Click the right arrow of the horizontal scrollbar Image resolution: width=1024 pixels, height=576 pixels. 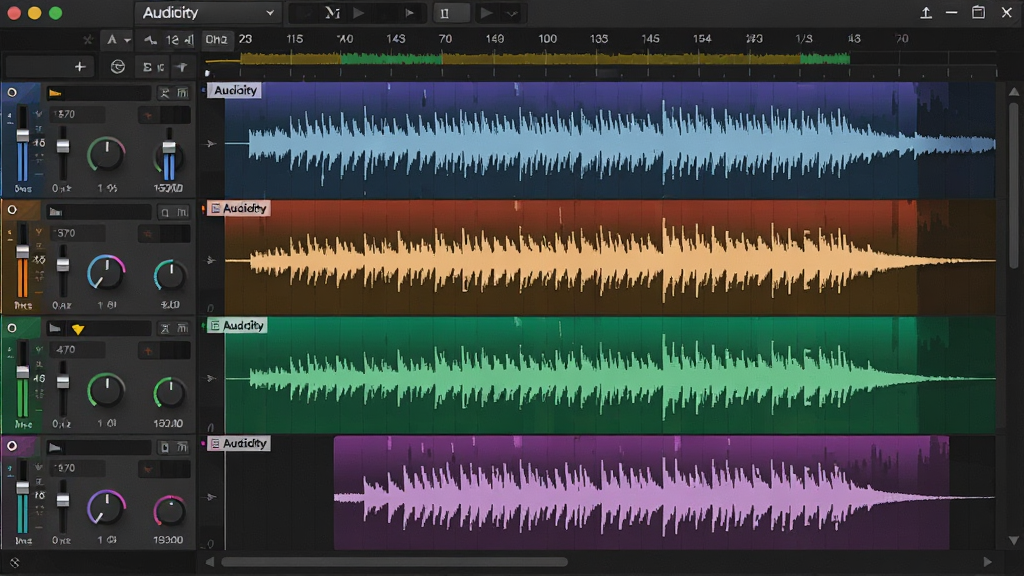(987, 562)
